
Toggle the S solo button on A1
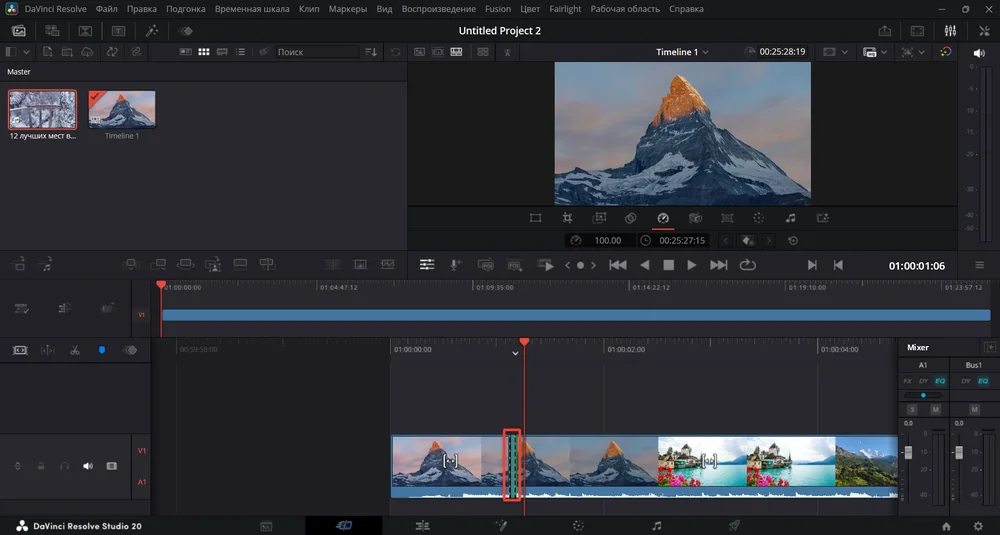pyautogui.click(x=911, y=409)
